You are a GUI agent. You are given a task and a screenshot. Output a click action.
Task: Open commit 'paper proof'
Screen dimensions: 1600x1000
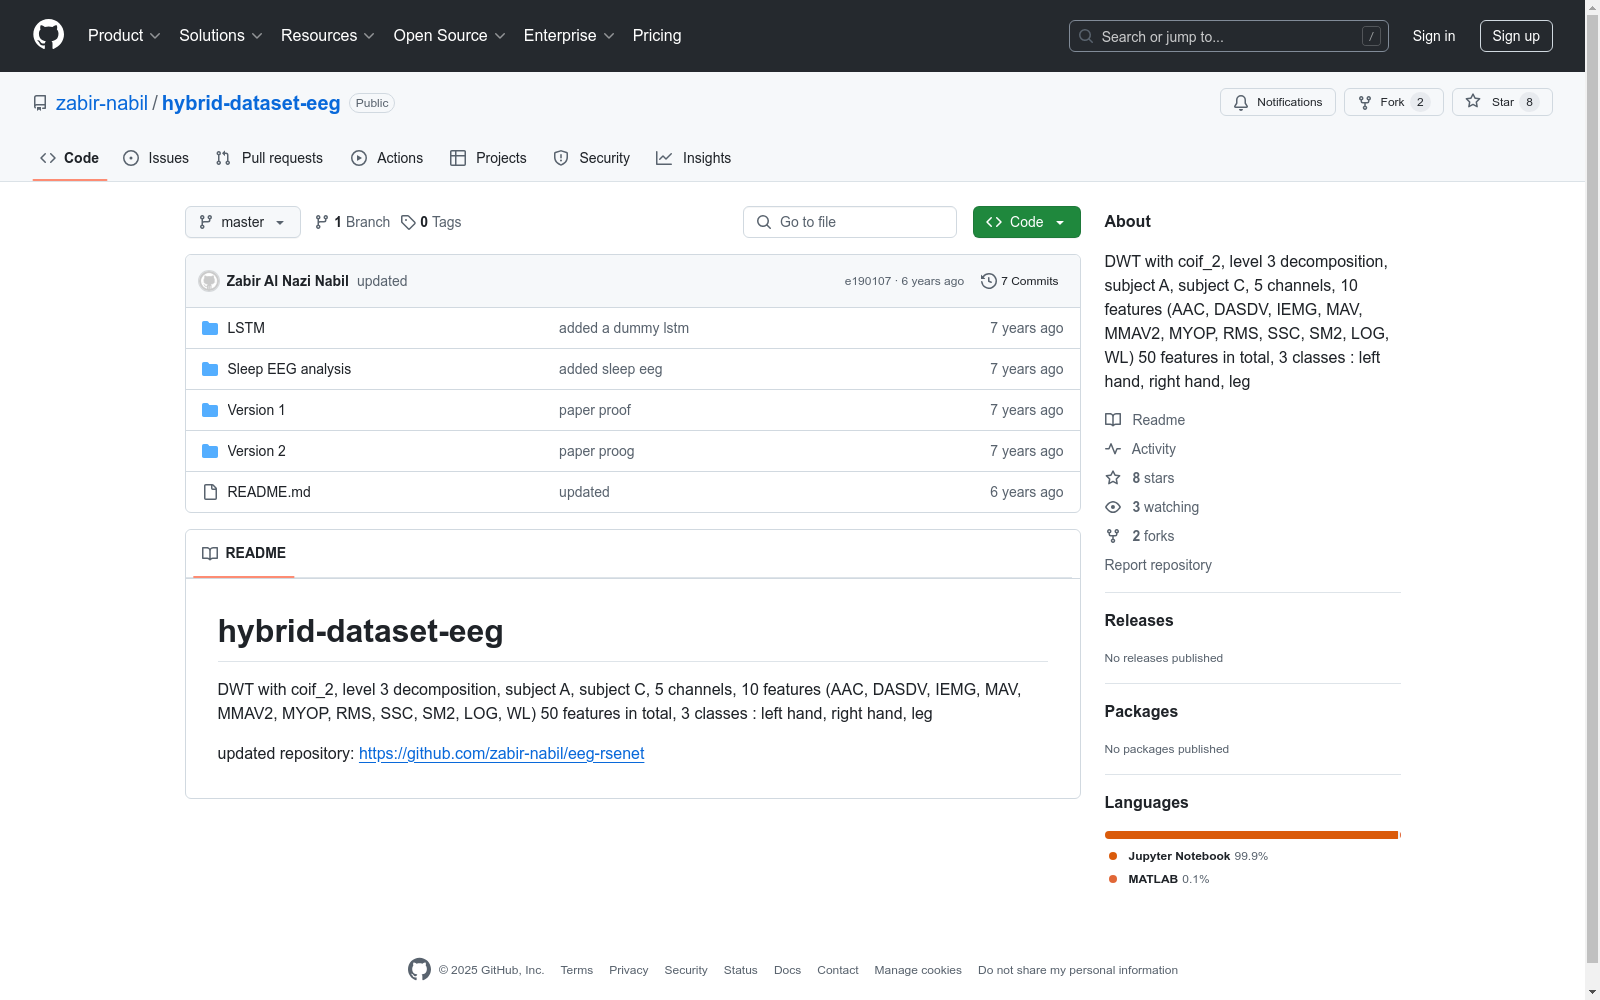coord(595,410)
